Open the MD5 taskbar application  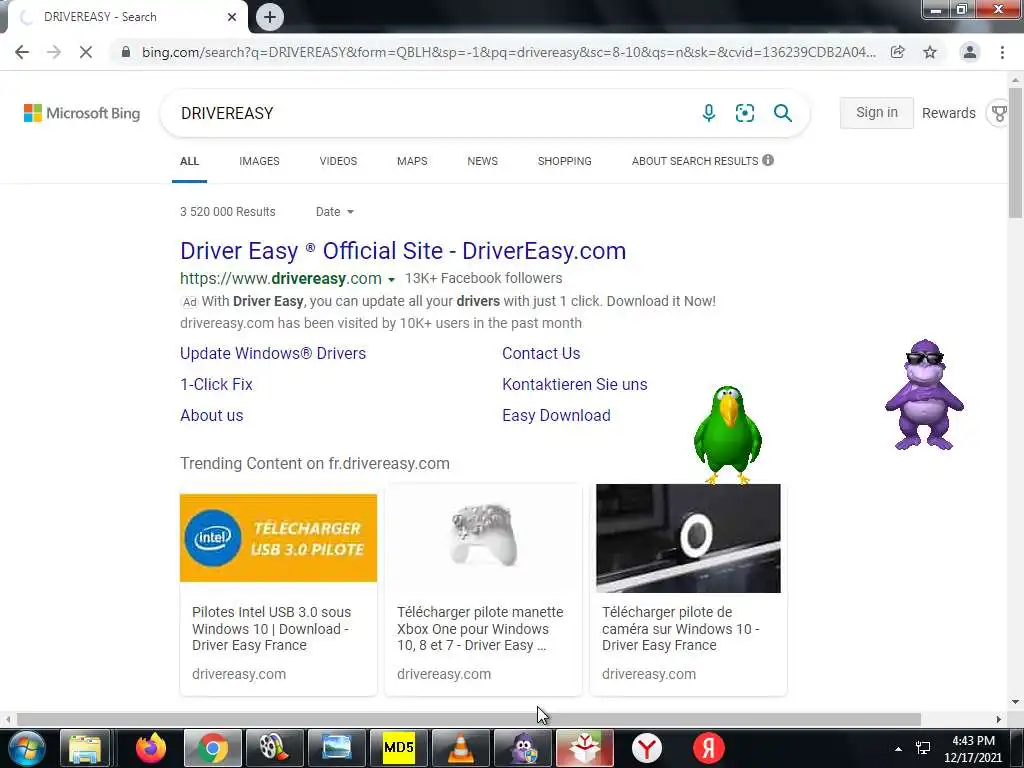tap(398, 748)
